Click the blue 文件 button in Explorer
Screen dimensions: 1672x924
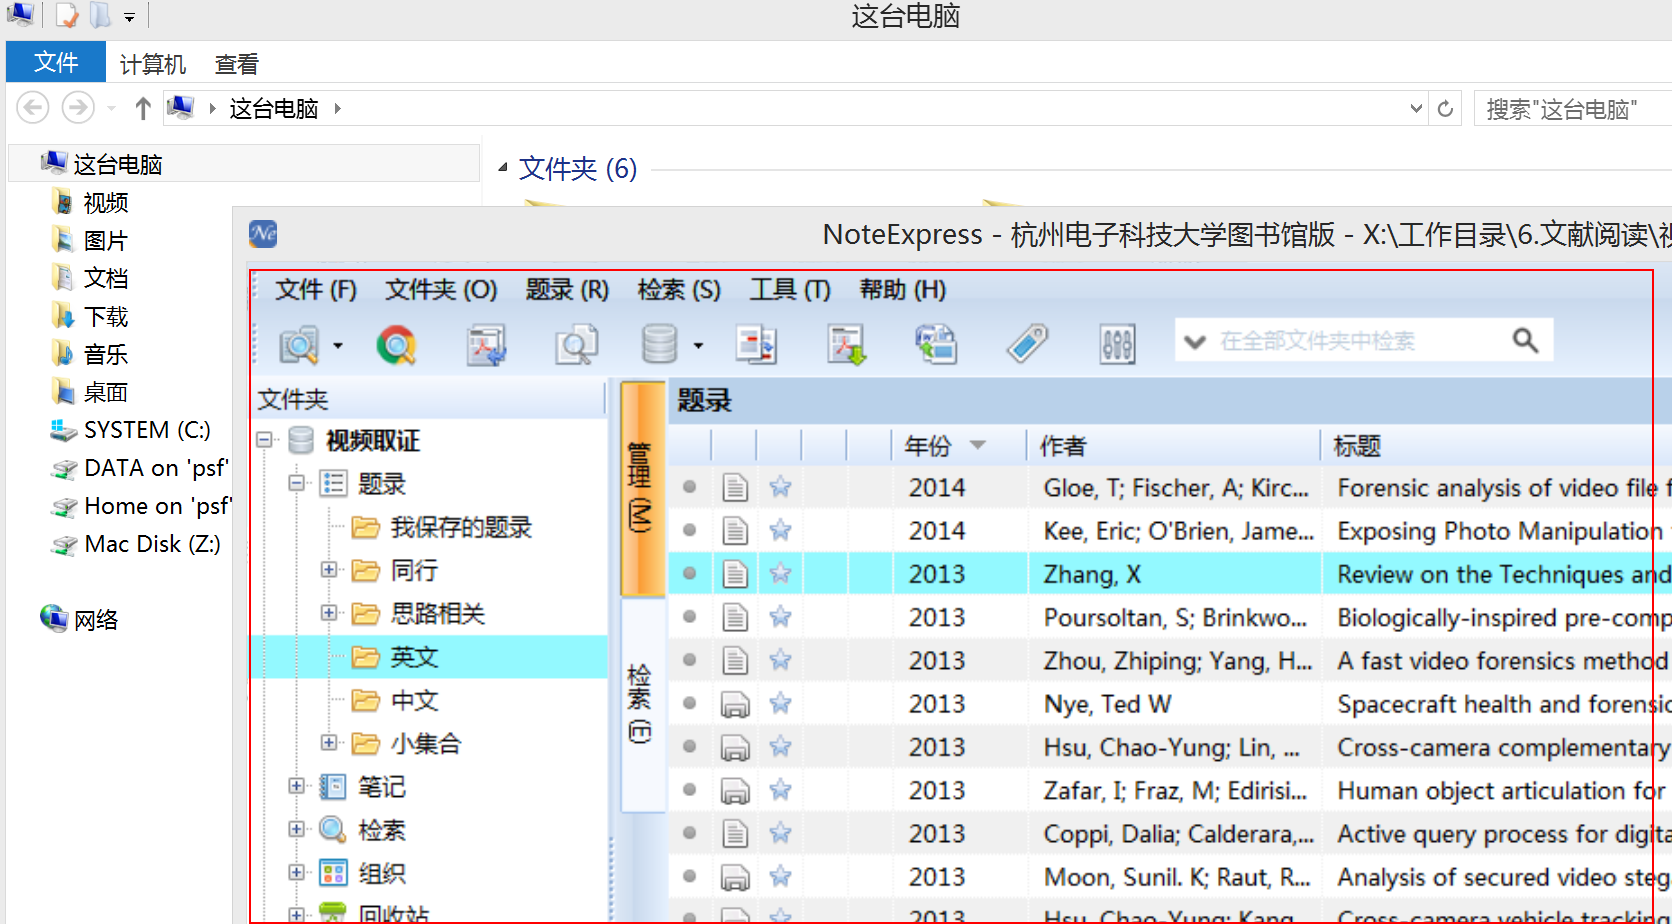pyautogui.click(x=56, y=62)
